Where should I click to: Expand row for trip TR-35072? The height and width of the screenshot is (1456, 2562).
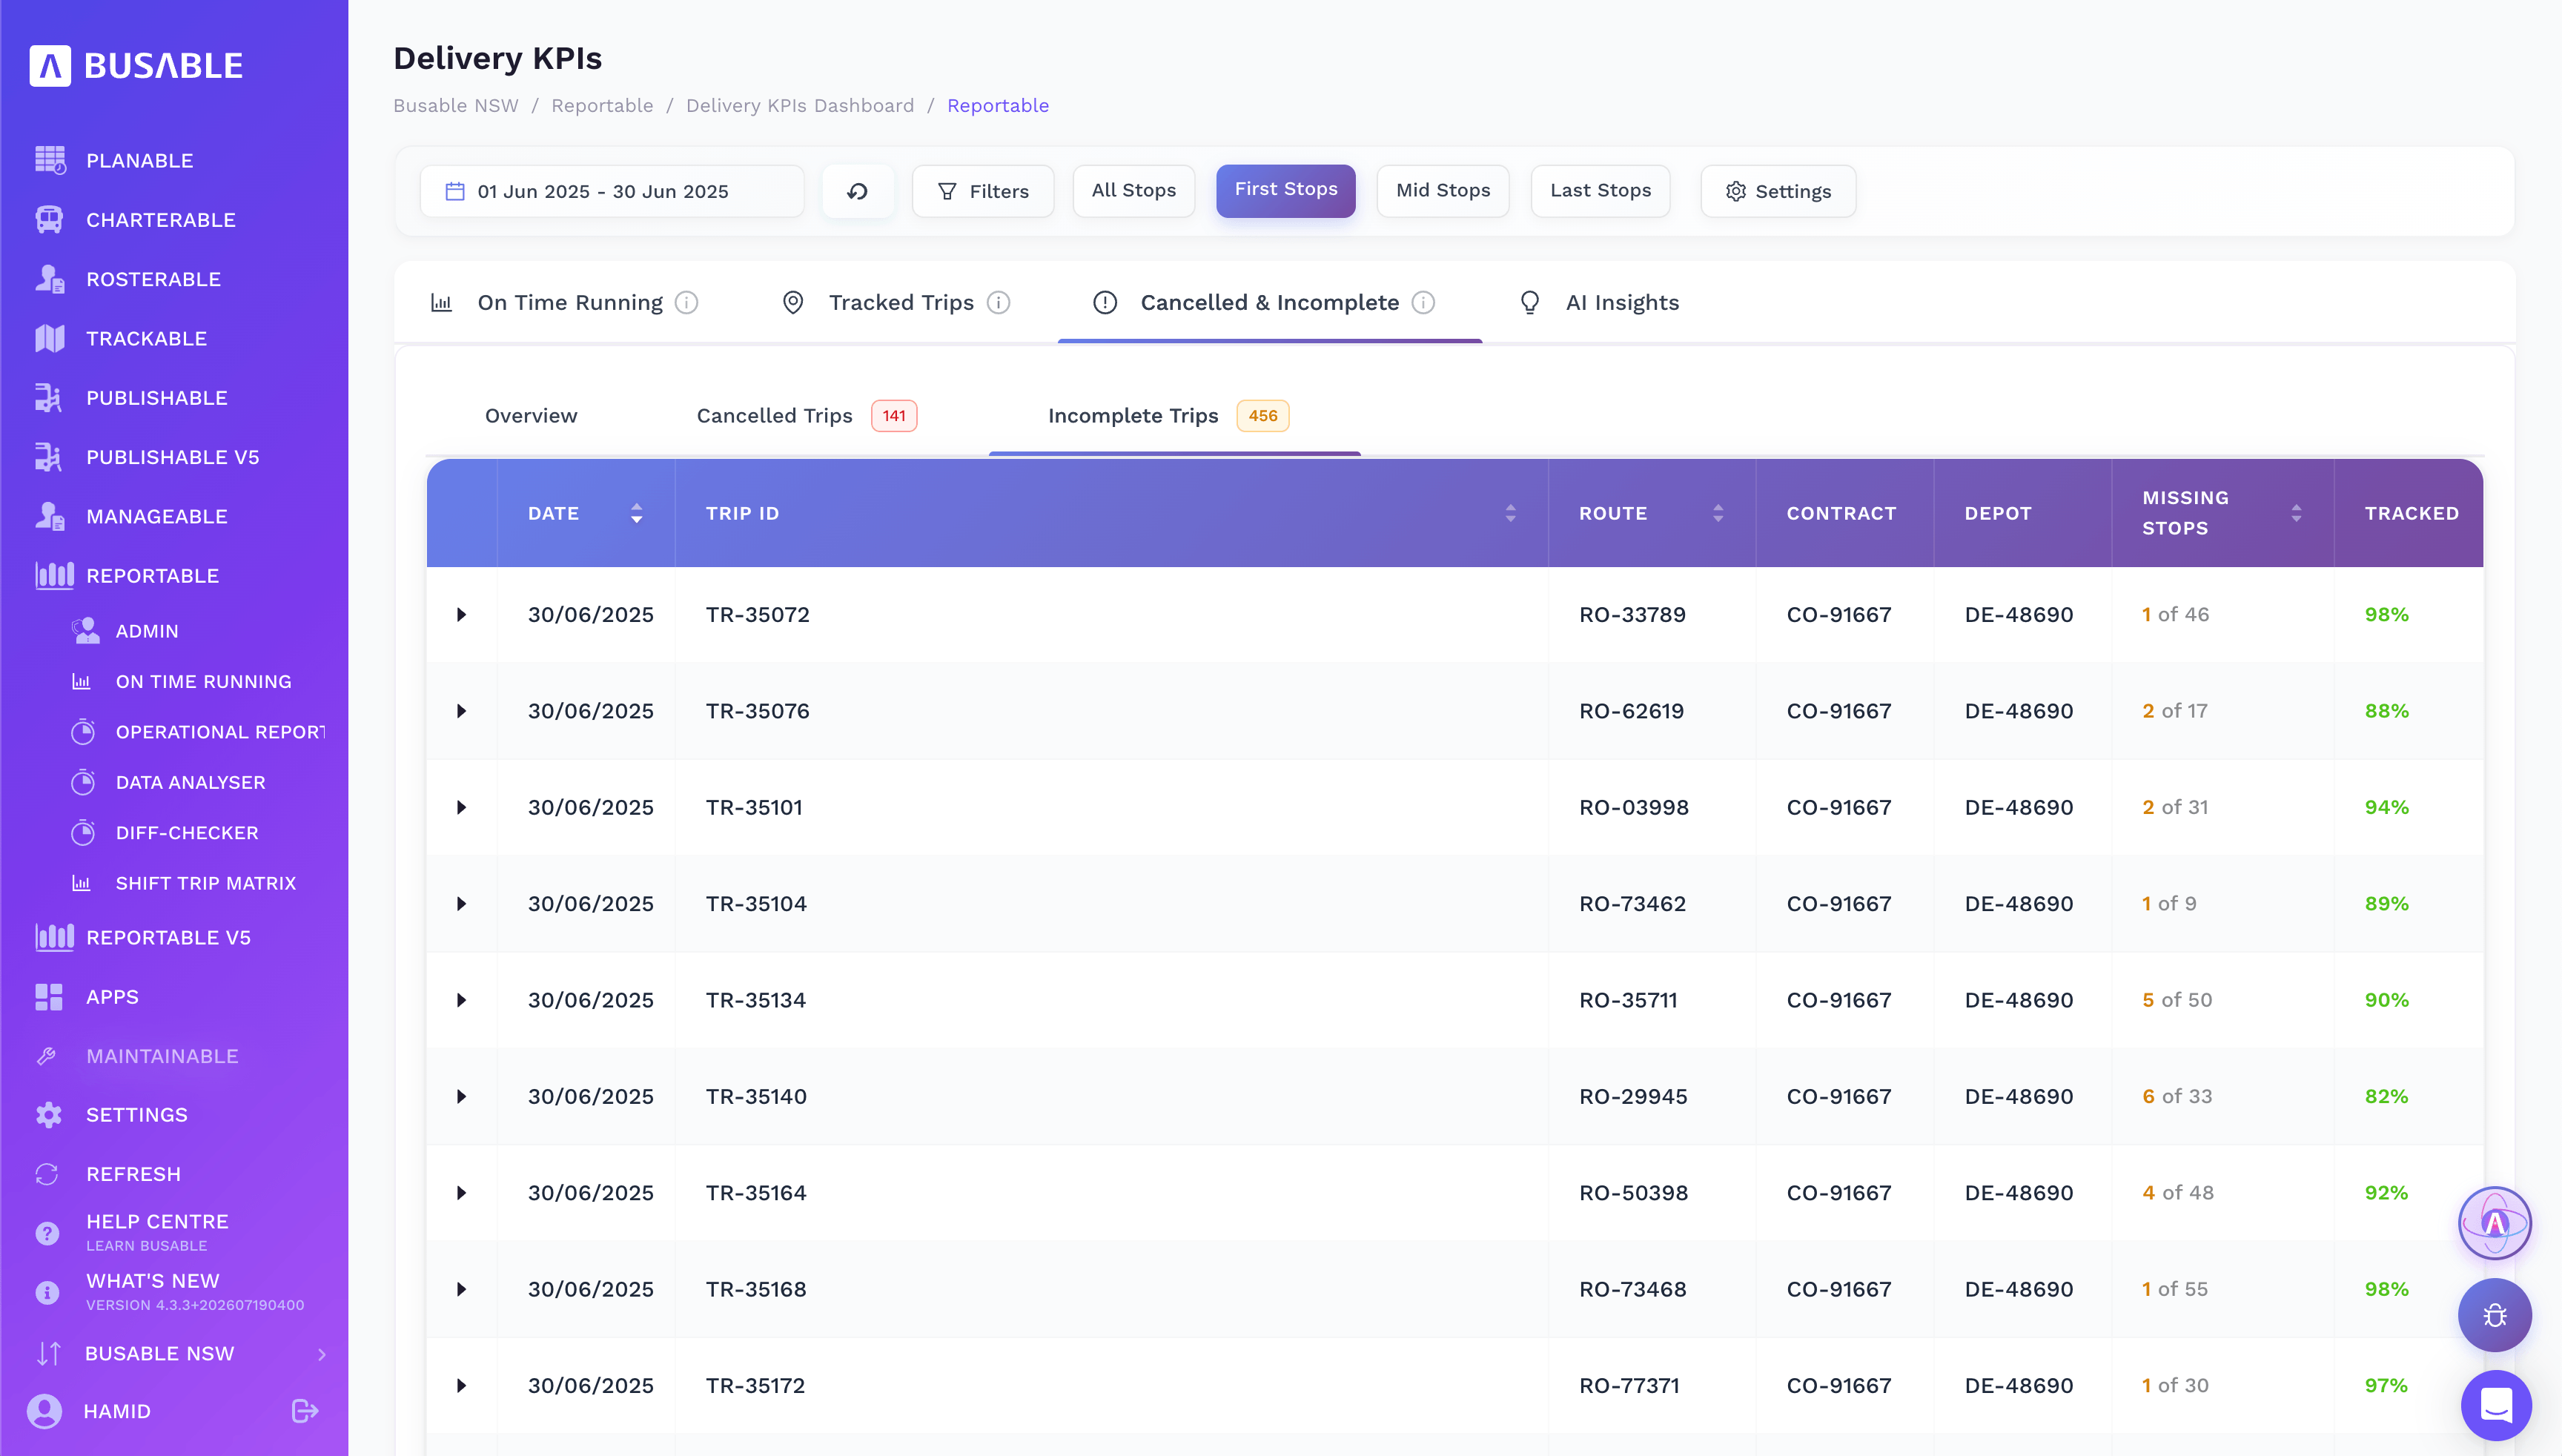coord(461,614)
